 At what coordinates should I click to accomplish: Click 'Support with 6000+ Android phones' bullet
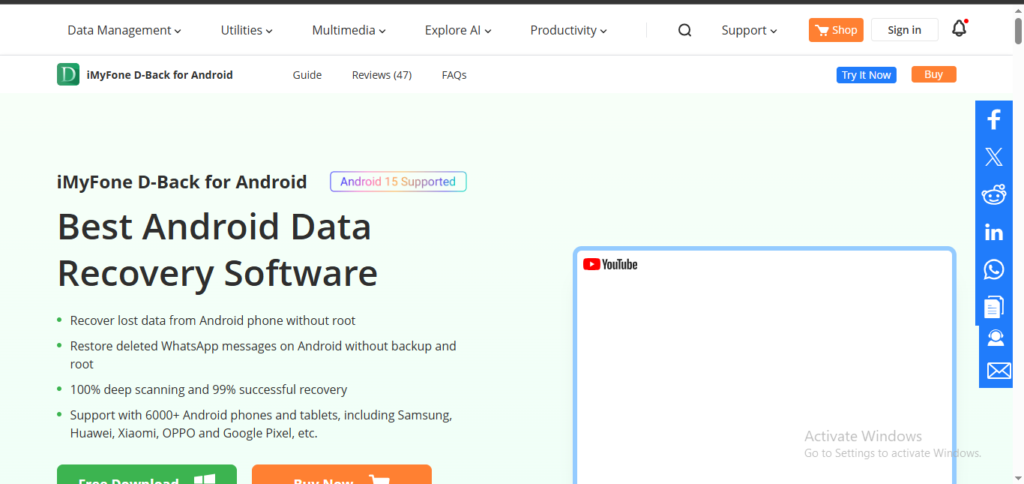tap(261, 424)
